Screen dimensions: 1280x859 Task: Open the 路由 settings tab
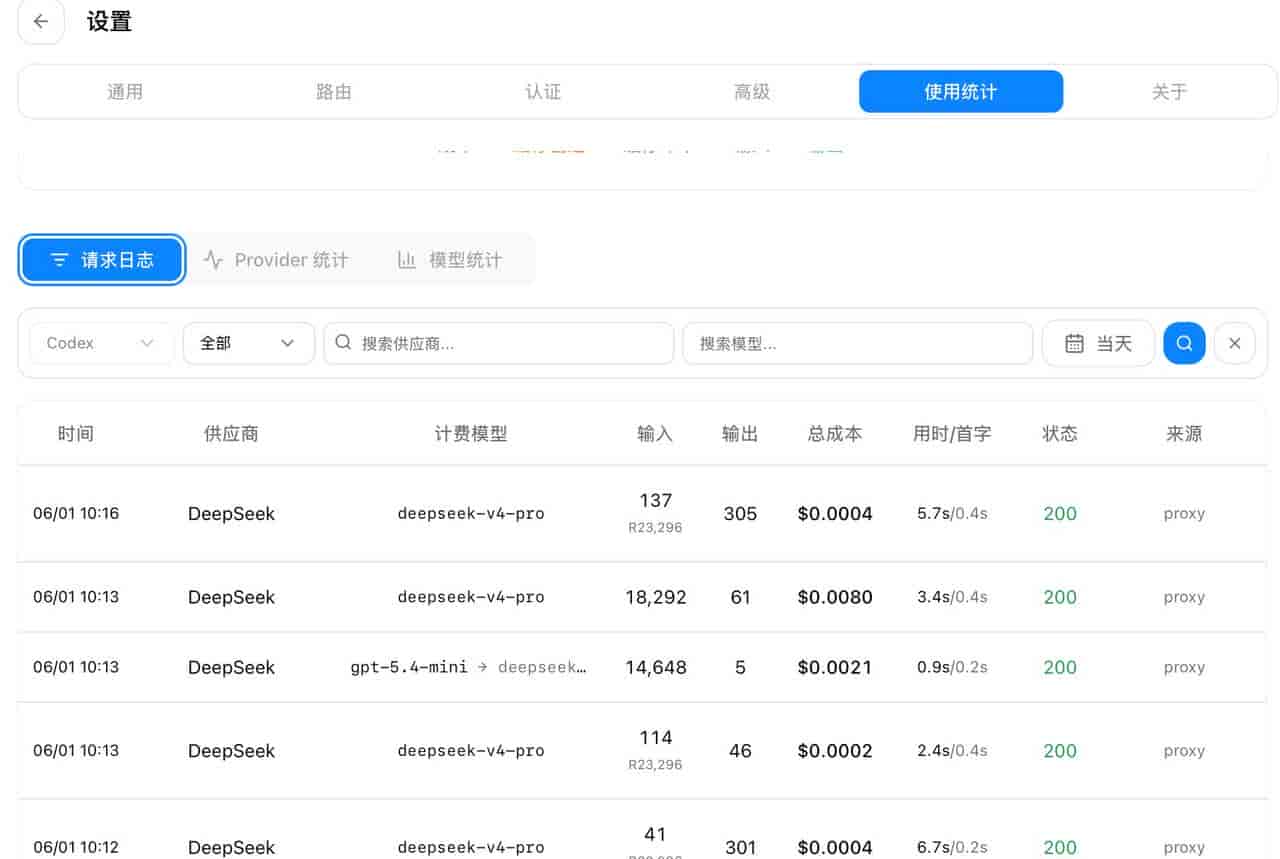(333, 92)
